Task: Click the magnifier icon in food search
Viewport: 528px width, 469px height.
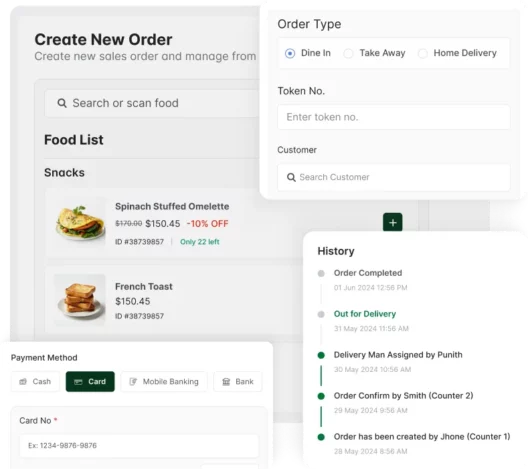Action: (62, 103)
